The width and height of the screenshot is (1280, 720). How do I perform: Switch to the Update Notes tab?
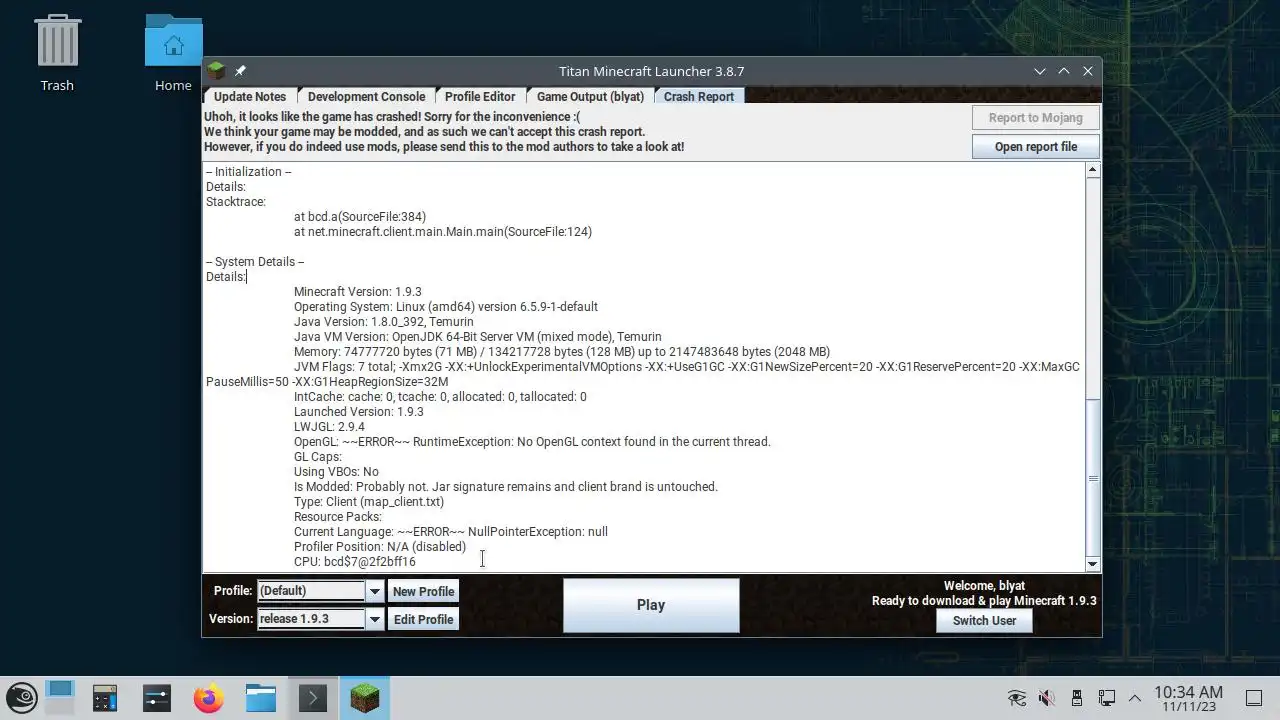(x=250, y=96)
